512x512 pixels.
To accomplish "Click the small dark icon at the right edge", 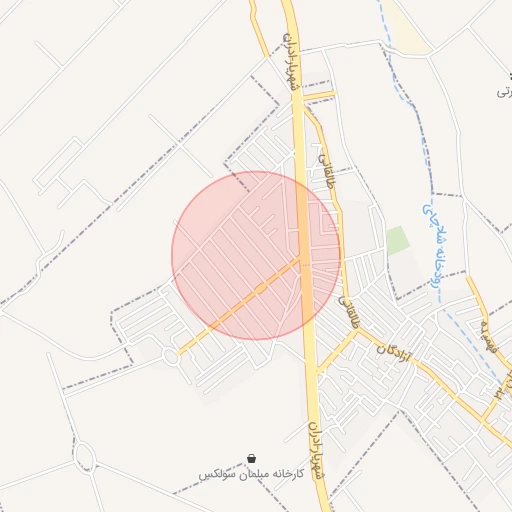I will [x=510, y=76].
